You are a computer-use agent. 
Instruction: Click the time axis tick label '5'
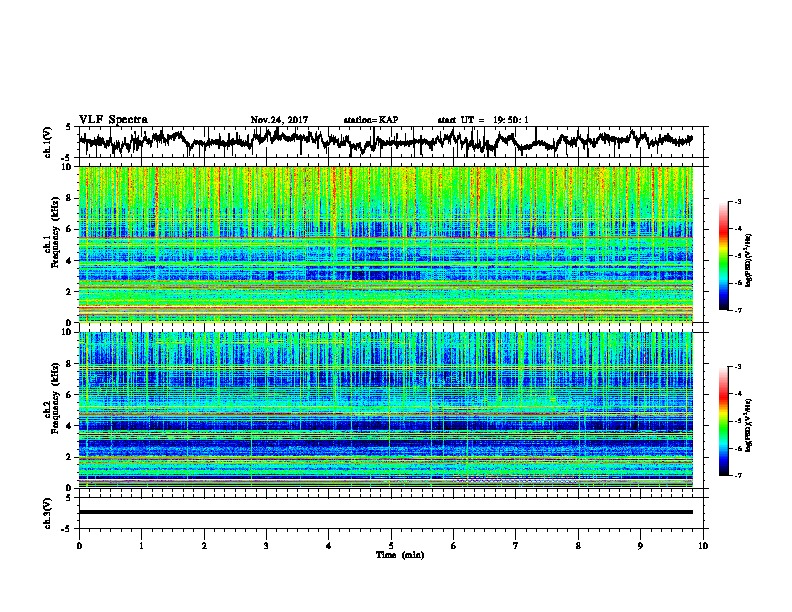tap(391, 546)
